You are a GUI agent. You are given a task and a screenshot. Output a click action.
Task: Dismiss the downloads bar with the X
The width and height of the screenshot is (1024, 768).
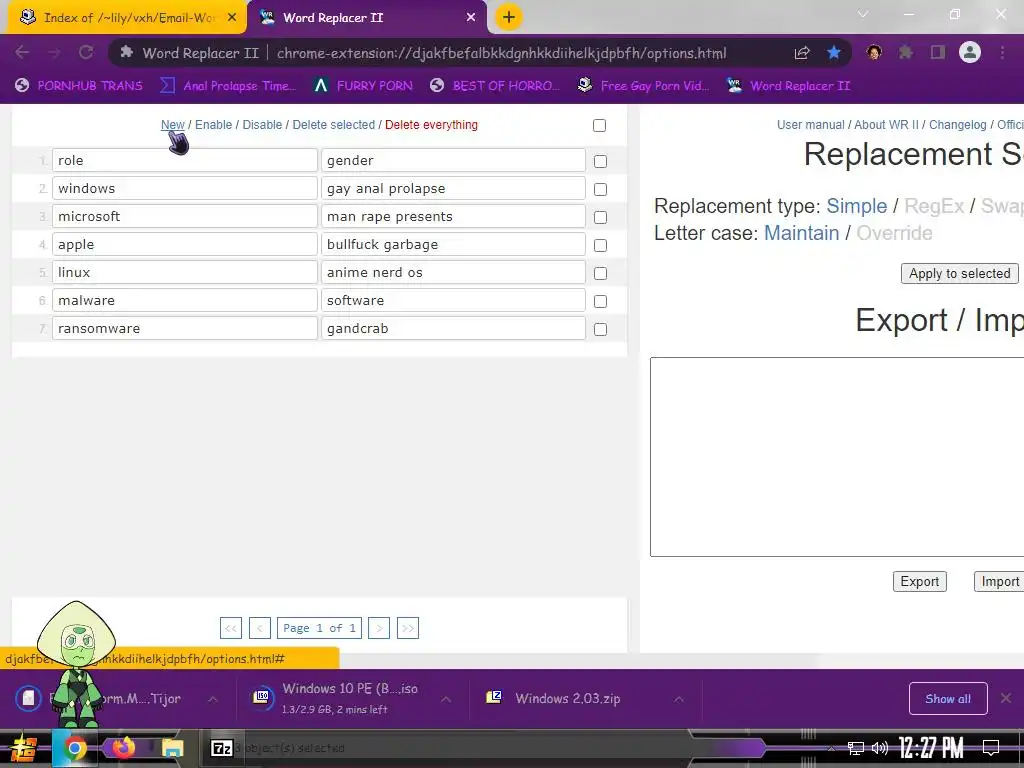point(1006,698)
